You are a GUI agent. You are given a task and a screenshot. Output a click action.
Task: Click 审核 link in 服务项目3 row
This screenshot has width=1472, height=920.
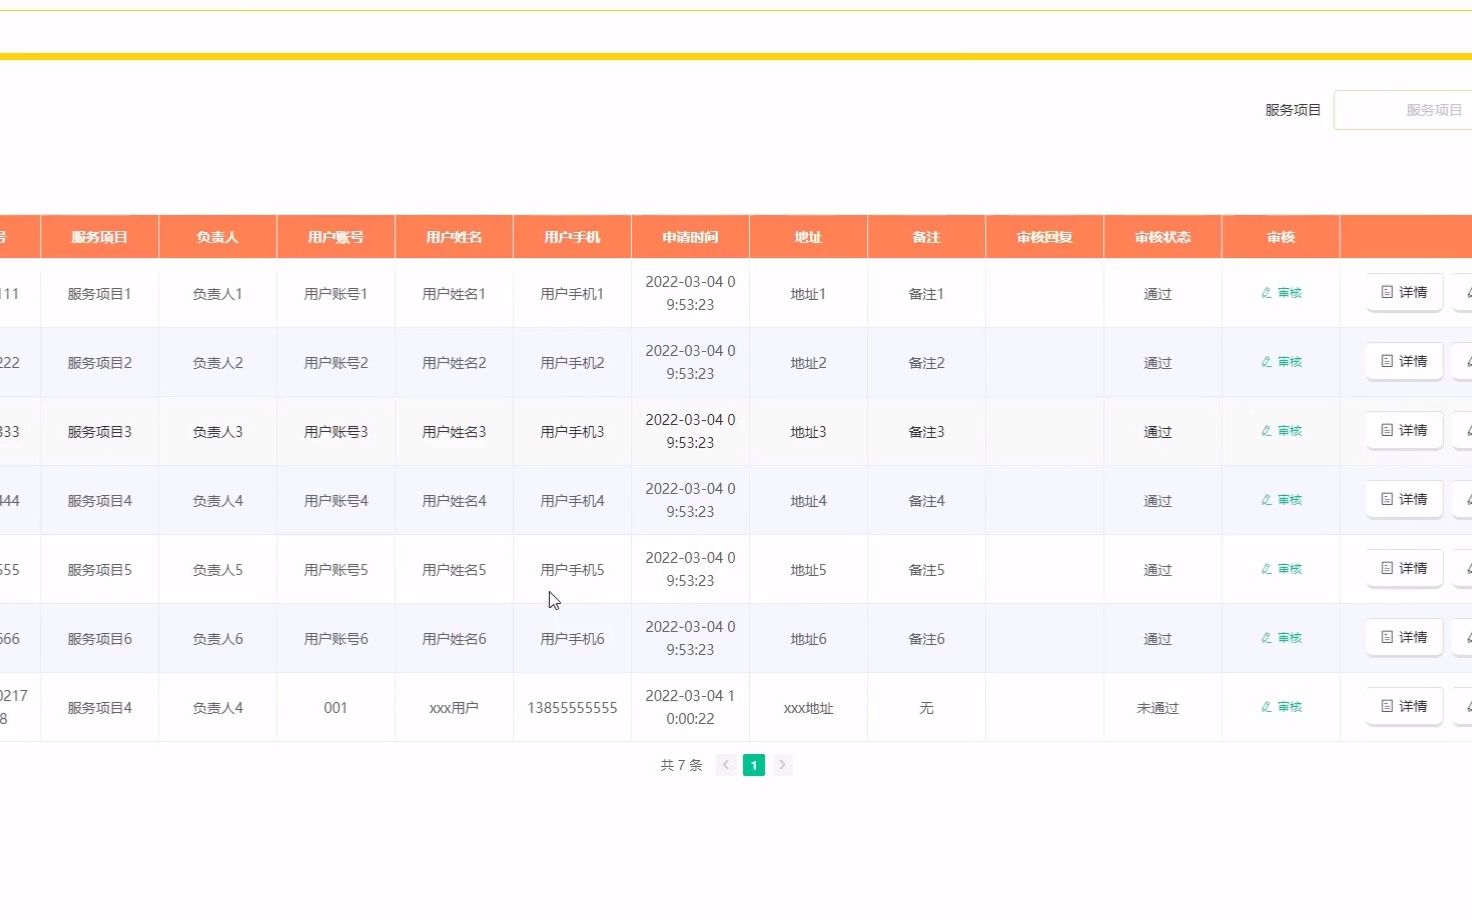coord(1281,431)
